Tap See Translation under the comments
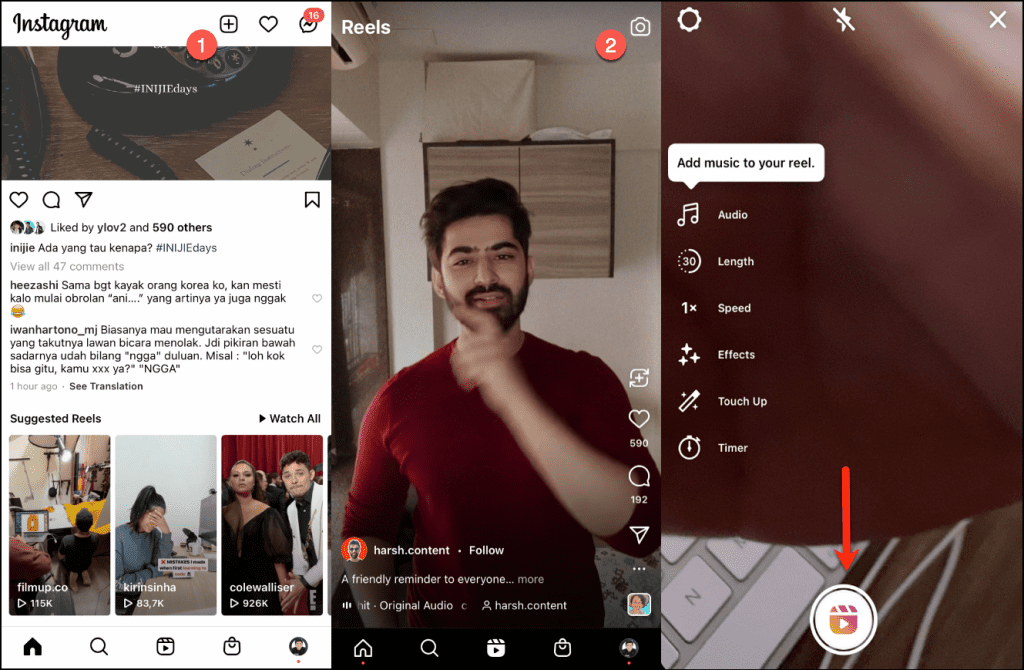1024x670 pixels. click(106, 386)
